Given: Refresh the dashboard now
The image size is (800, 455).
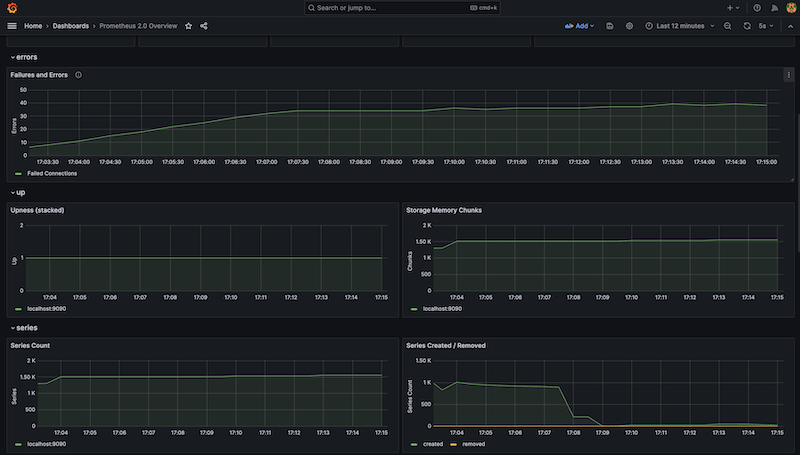Looking at the screenshot, I should point(747,26).
